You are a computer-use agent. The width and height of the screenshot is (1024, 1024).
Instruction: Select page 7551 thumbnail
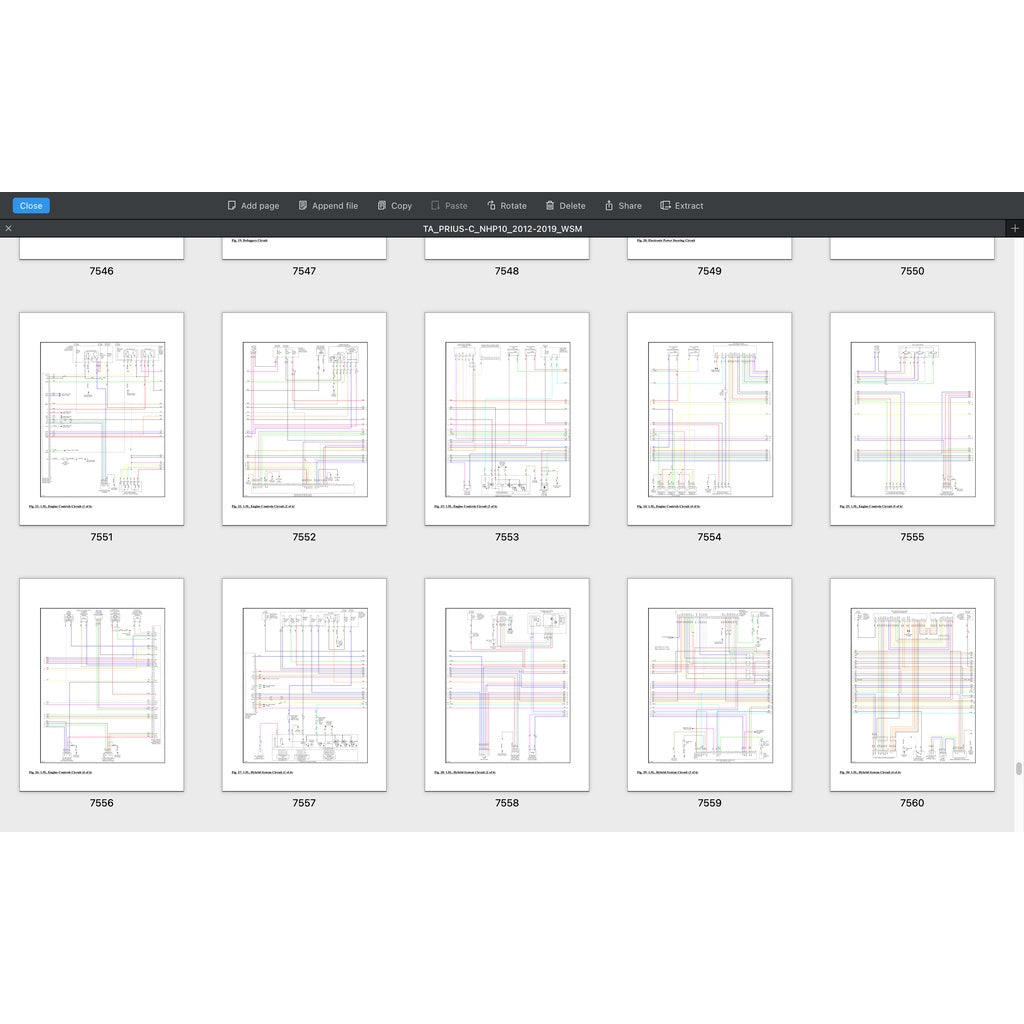(101, 418)
